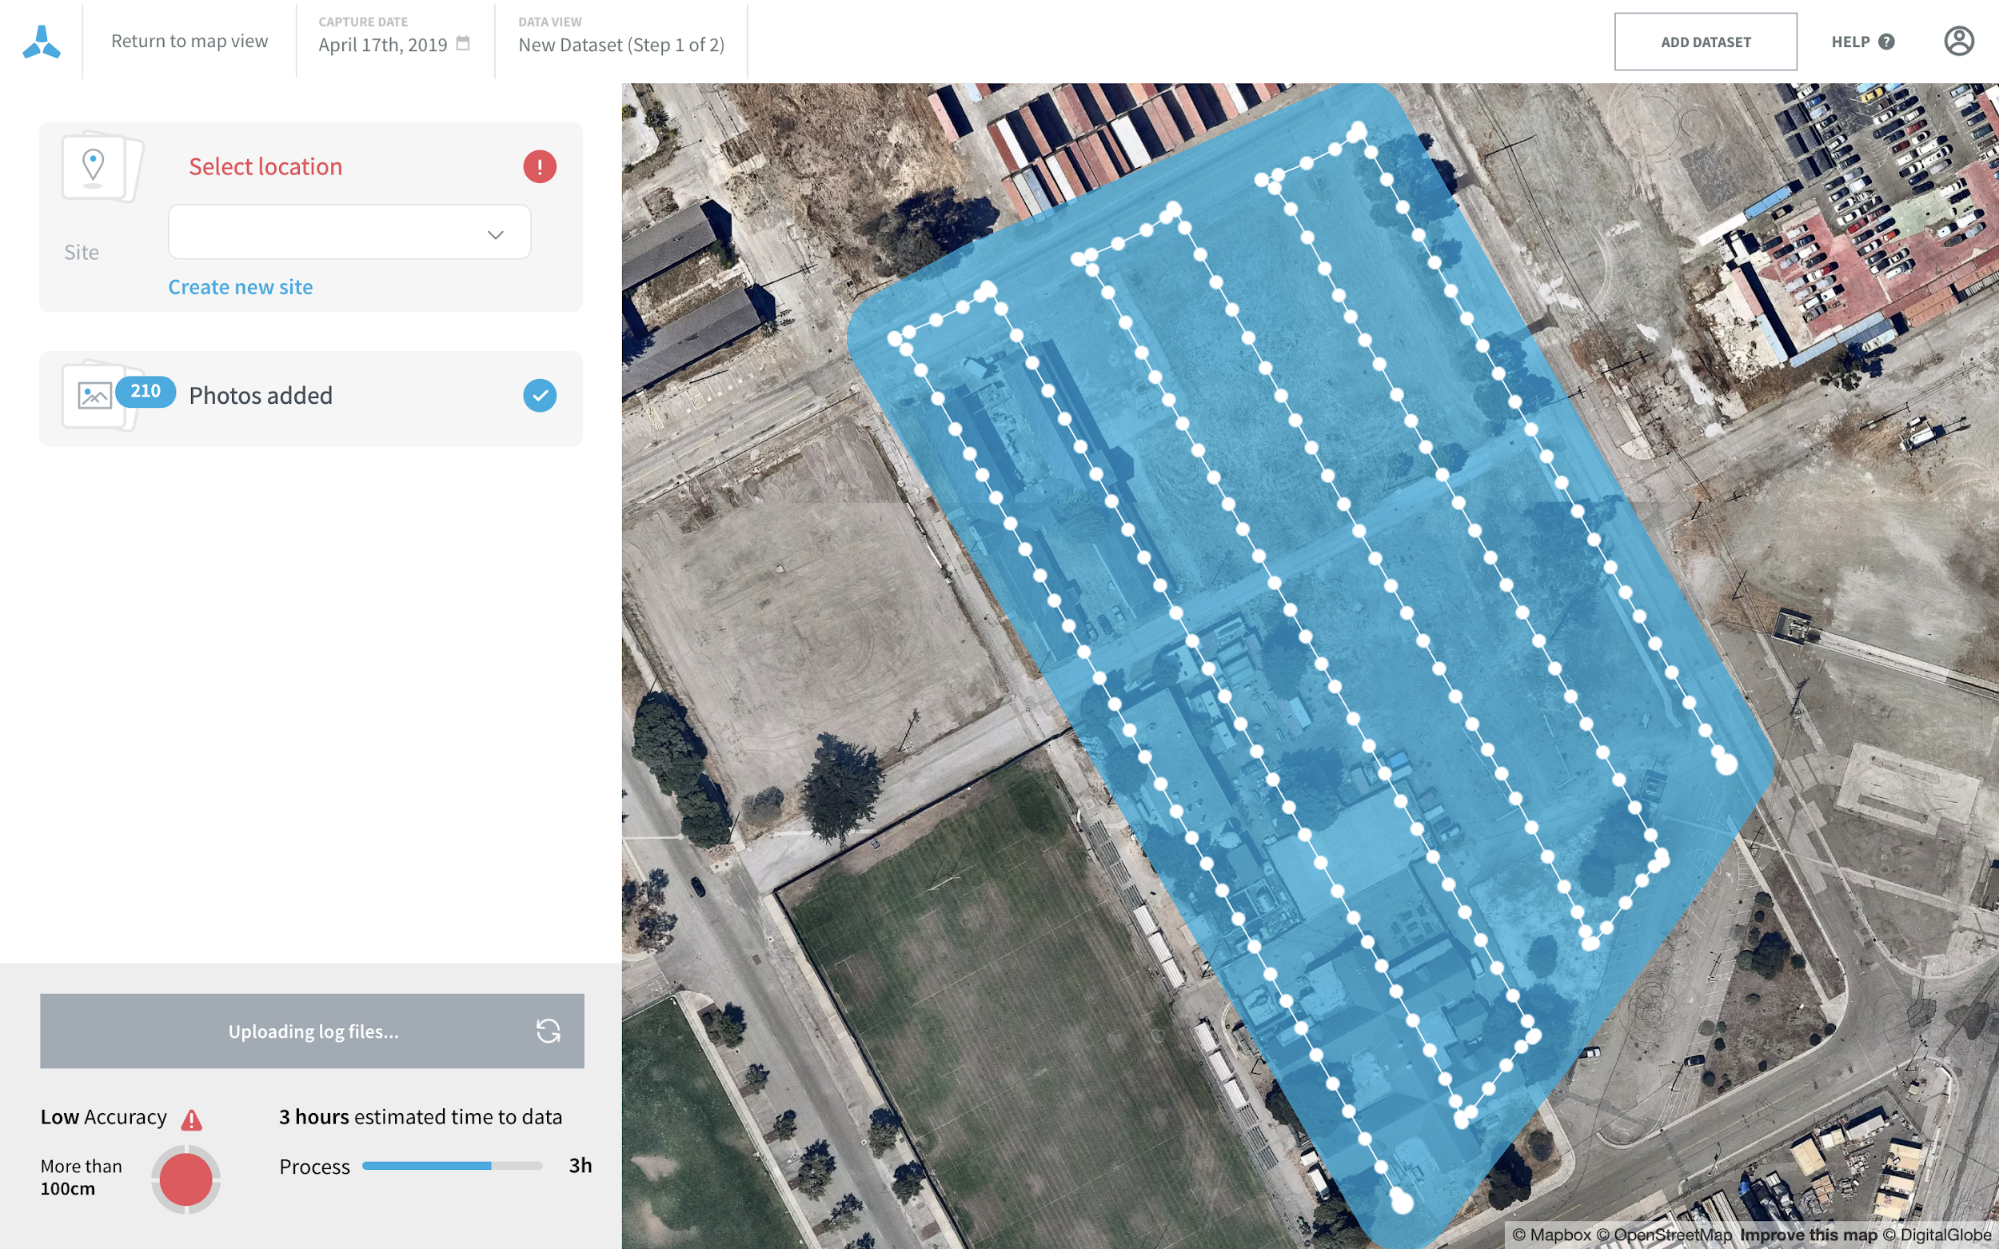Click the refresh spinner icon

(548, 1031)
